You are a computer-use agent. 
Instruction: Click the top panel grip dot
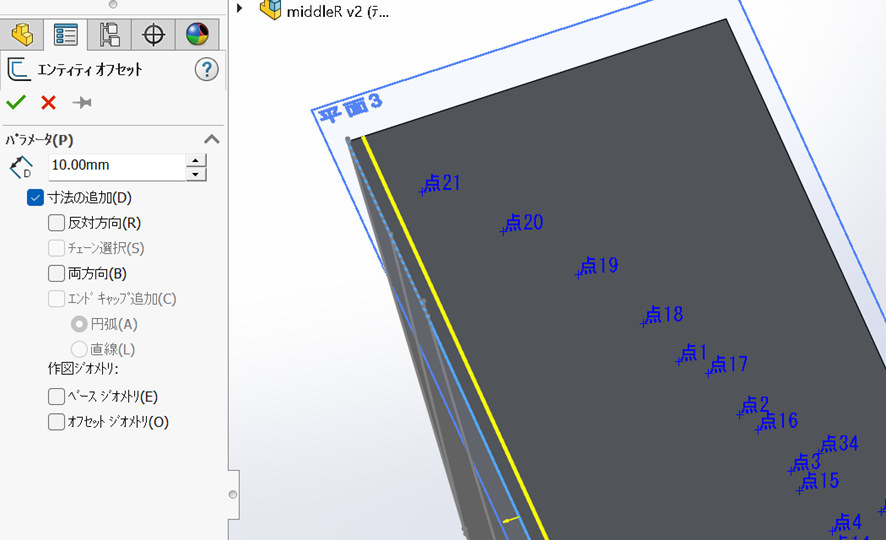pyautogui.click(x=113, y=5)
